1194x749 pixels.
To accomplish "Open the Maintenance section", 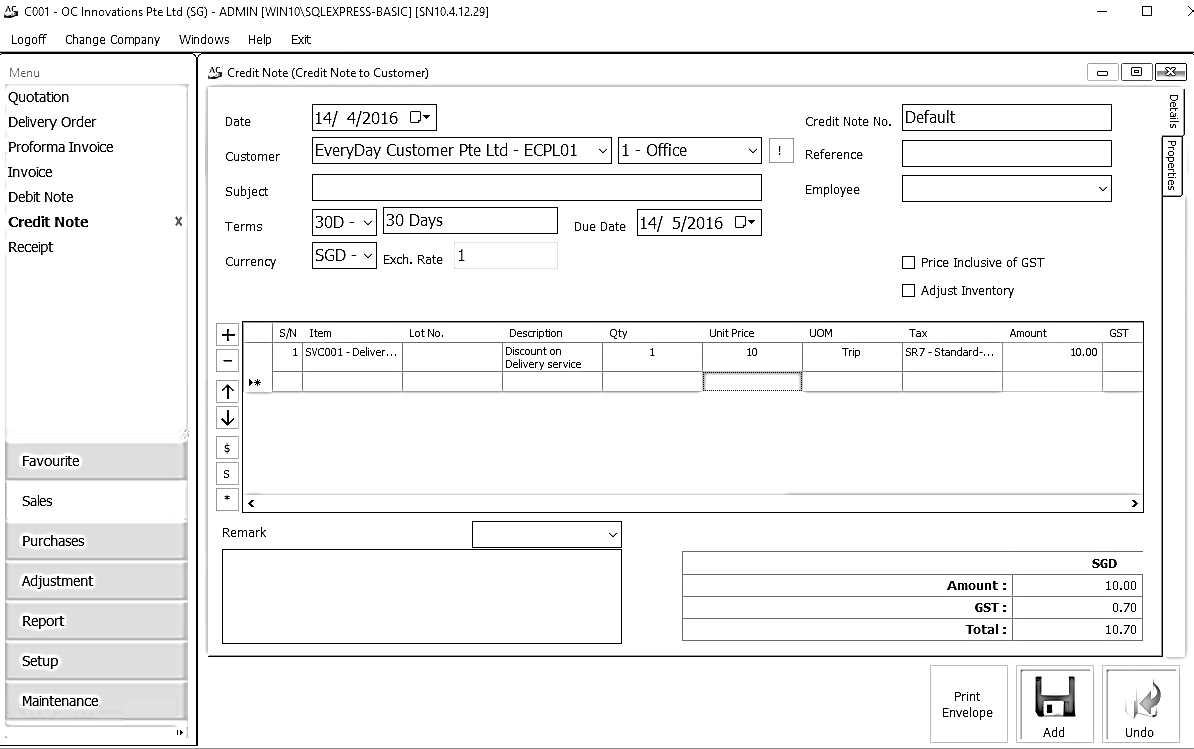I will coord(96,701).
